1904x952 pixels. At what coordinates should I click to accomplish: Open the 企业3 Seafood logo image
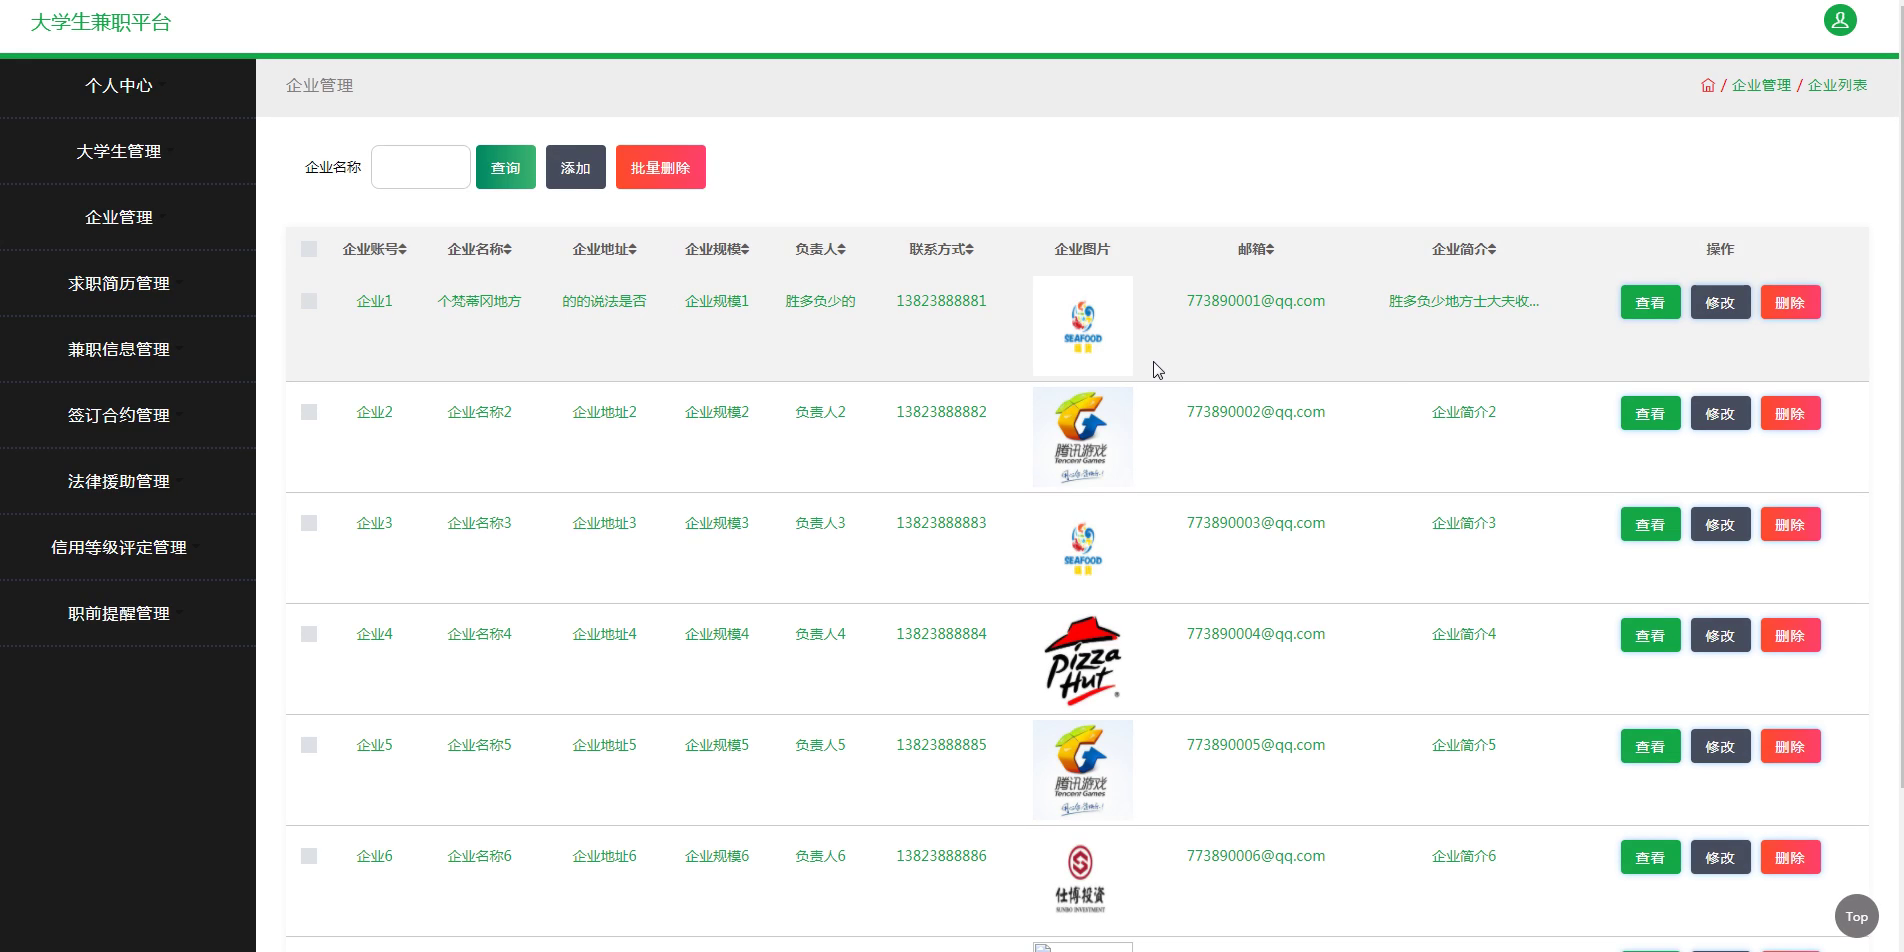pos(1083,548)
